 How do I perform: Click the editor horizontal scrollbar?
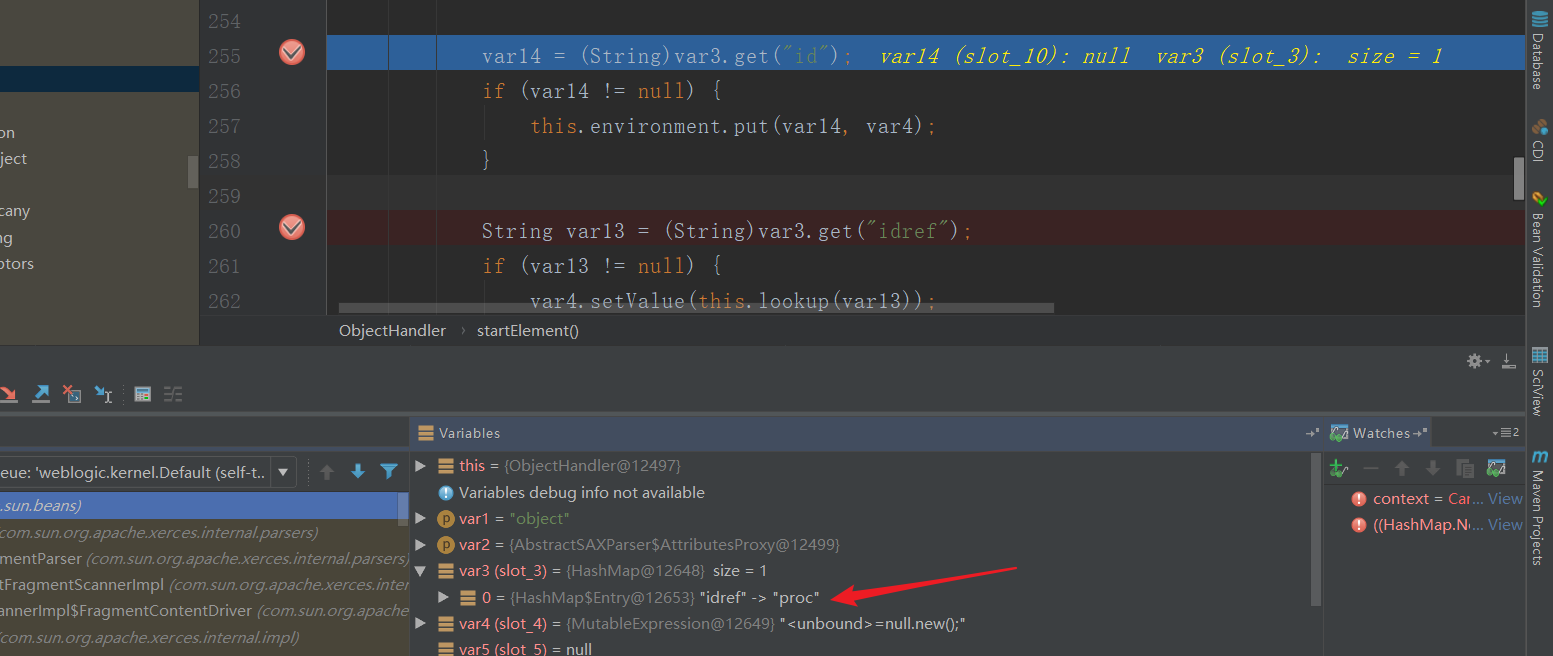(696, 308)
